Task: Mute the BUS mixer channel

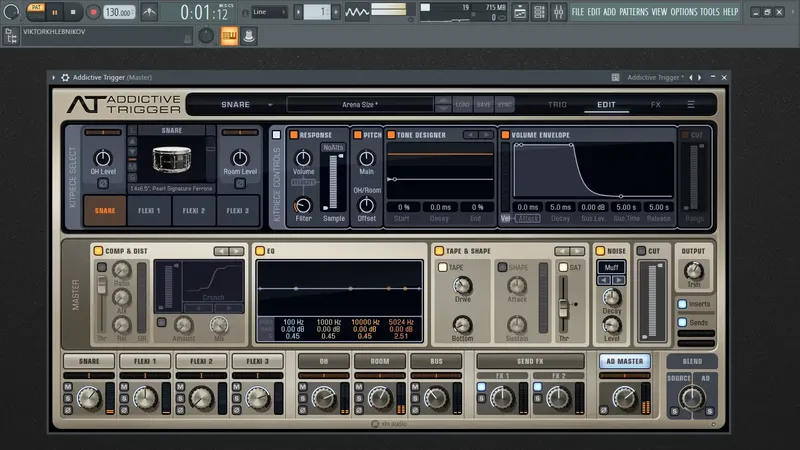Action: coord(415,387)
